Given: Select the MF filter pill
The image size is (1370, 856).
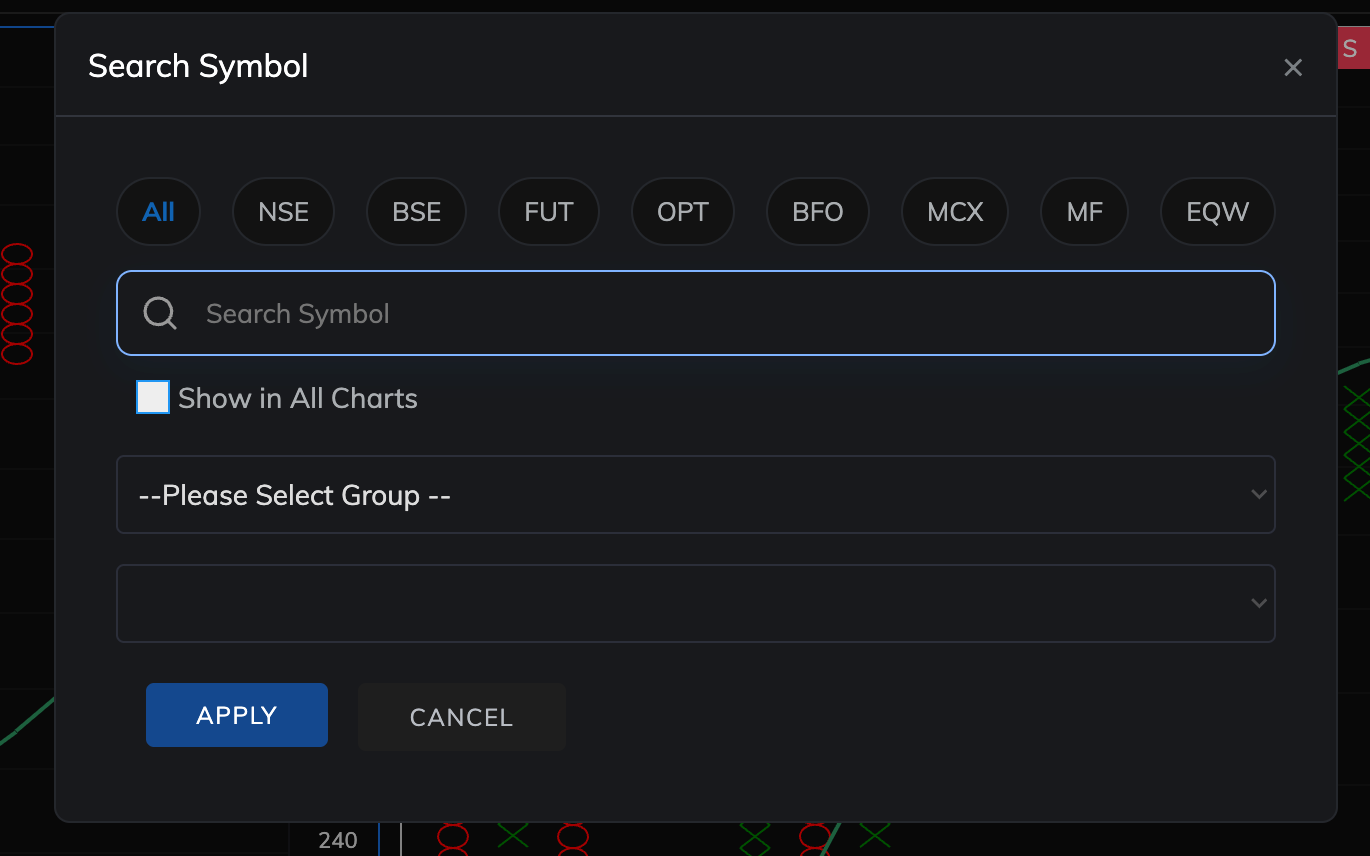Looking at the screenshot, I should pos(1084,212).
